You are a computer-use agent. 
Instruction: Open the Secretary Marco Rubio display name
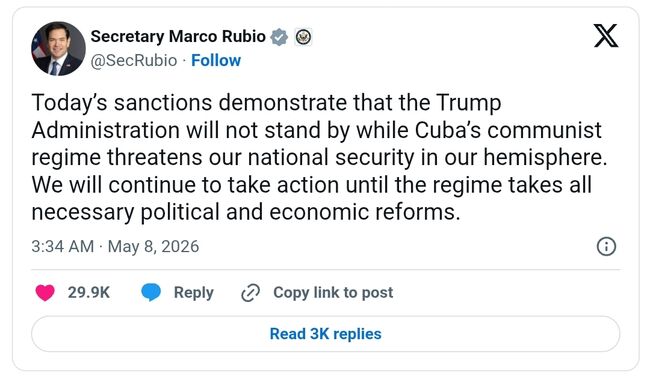pos(178,36)
